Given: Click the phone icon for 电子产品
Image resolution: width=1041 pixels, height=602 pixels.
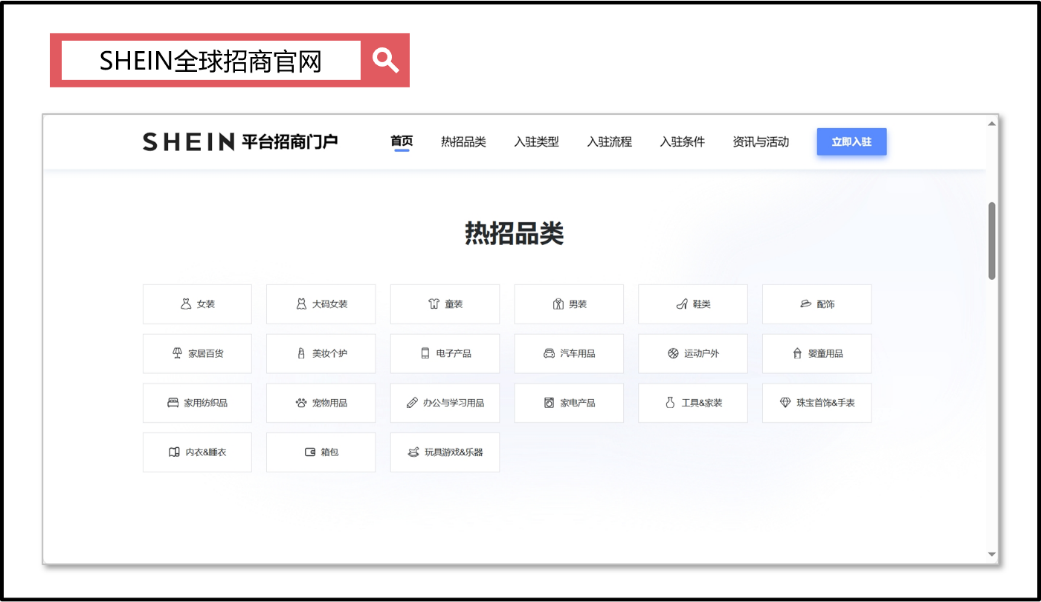Looking at the screenshot, I should tap(425, 353).
